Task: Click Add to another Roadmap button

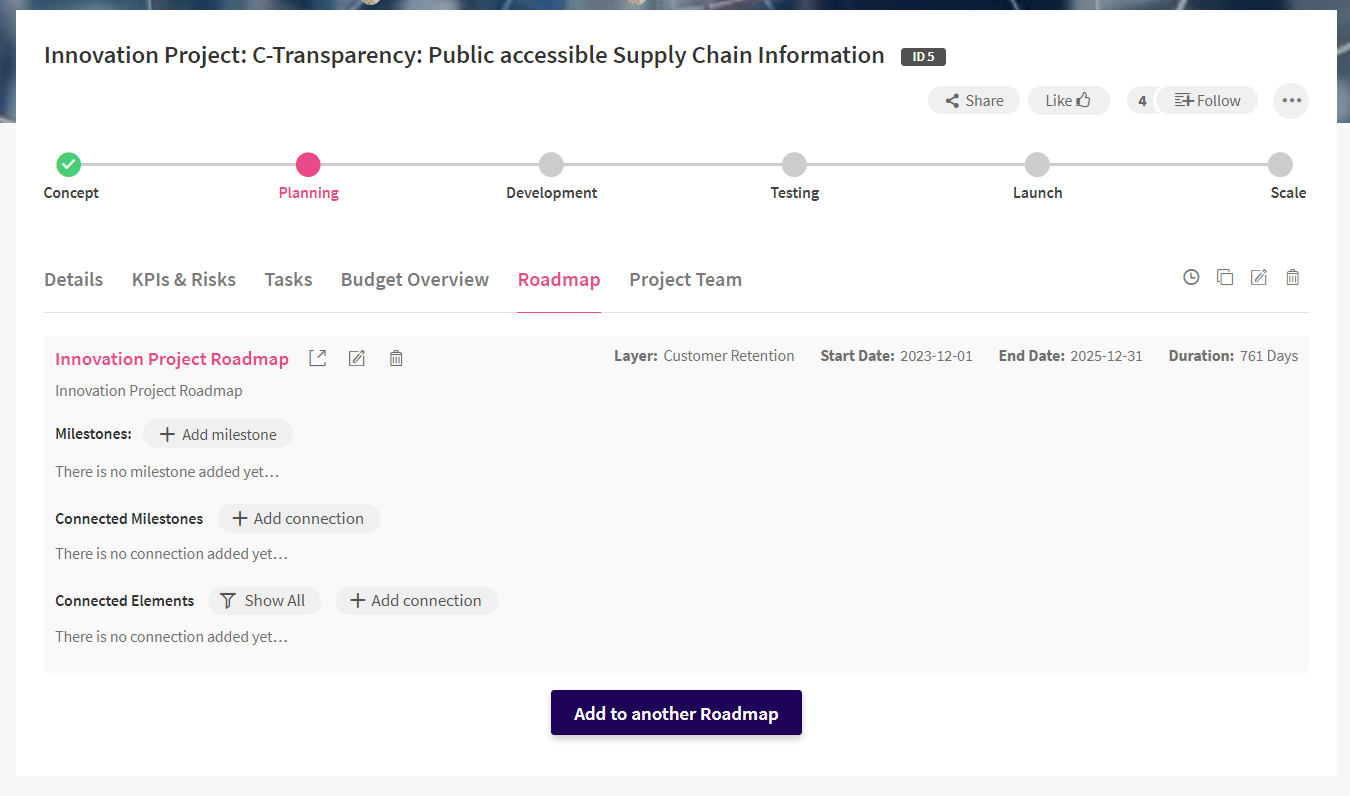Action: click(676, 713)
